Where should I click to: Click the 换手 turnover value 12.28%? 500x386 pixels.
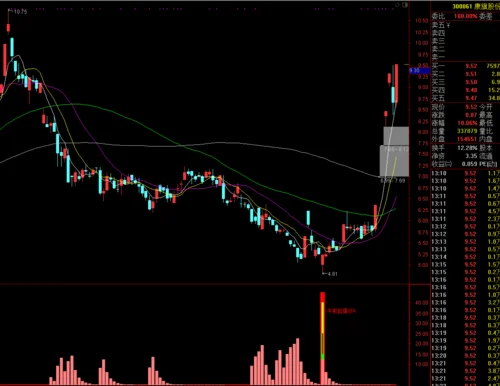tap(467, 148)
